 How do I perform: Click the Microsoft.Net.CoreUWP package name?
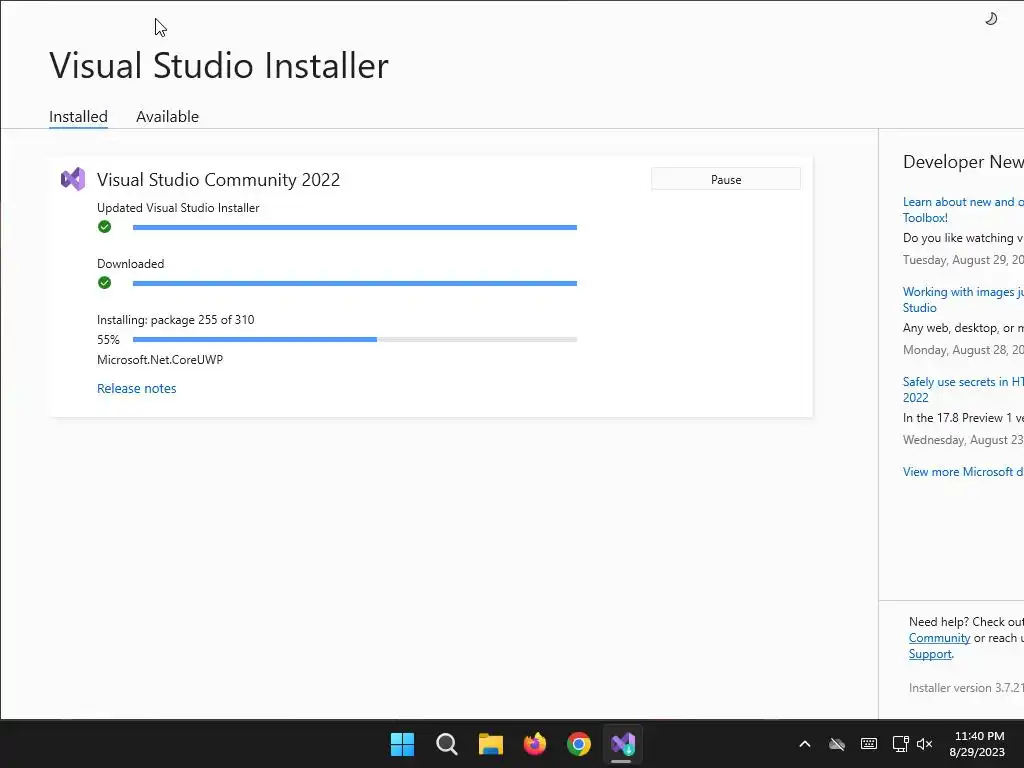tap(160, 359)
